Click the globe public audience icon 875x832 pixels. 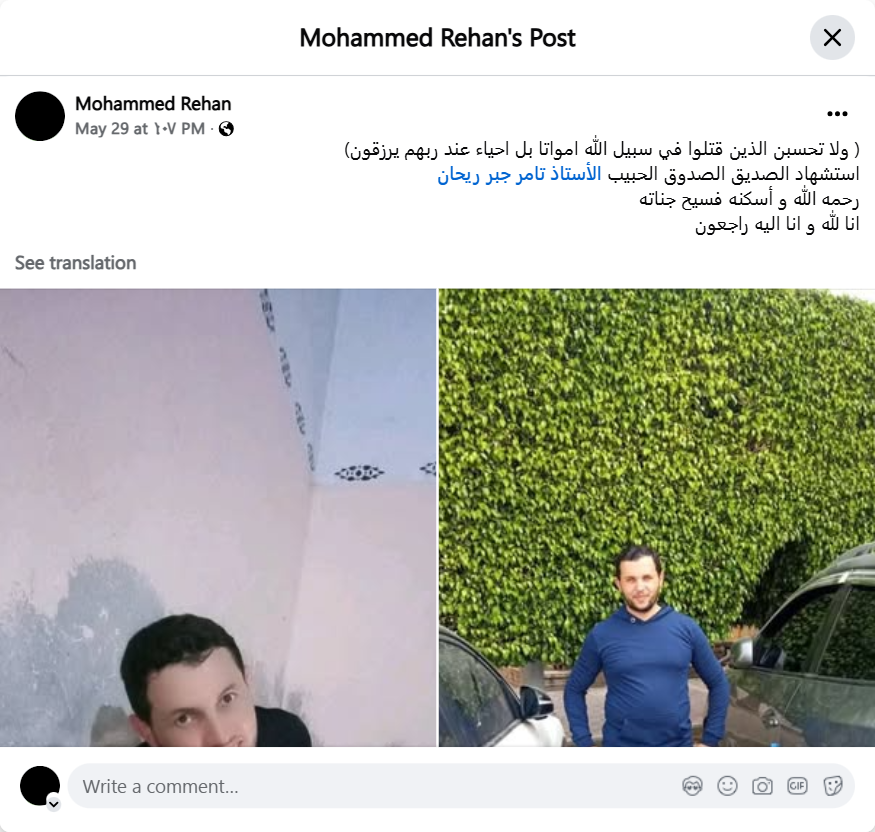(226, 129)
